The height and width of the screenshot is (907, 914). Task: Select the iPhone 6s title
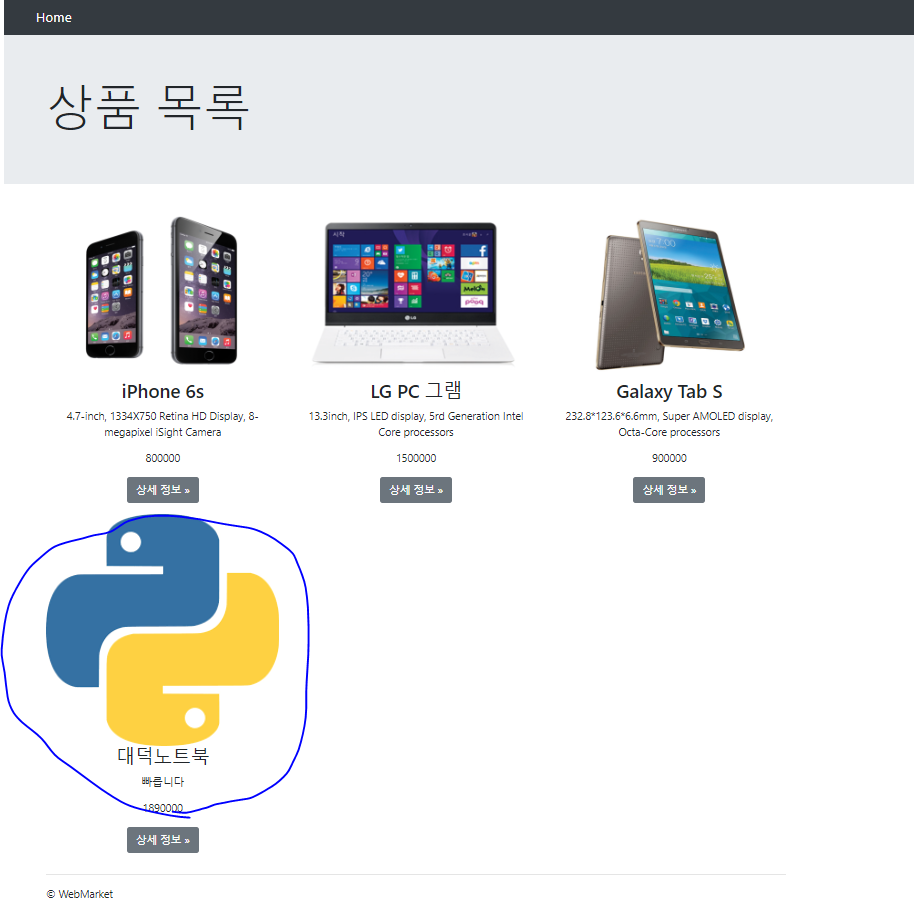[163, 392]
